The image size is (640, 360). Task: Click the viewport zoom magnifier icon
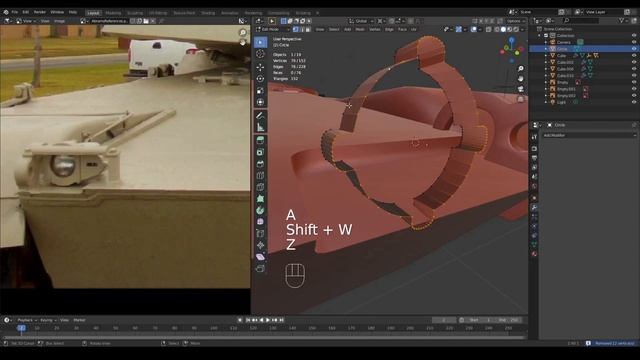coord(520,69)
